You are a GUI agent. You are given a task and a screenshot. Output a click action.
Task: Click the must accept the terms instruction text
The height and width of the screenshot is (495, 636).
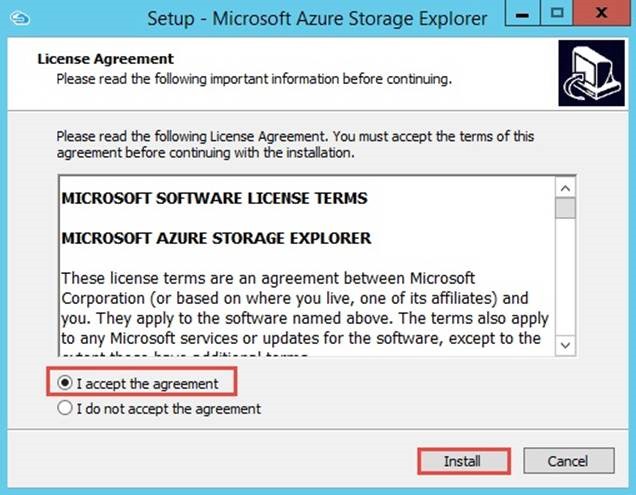295,144
